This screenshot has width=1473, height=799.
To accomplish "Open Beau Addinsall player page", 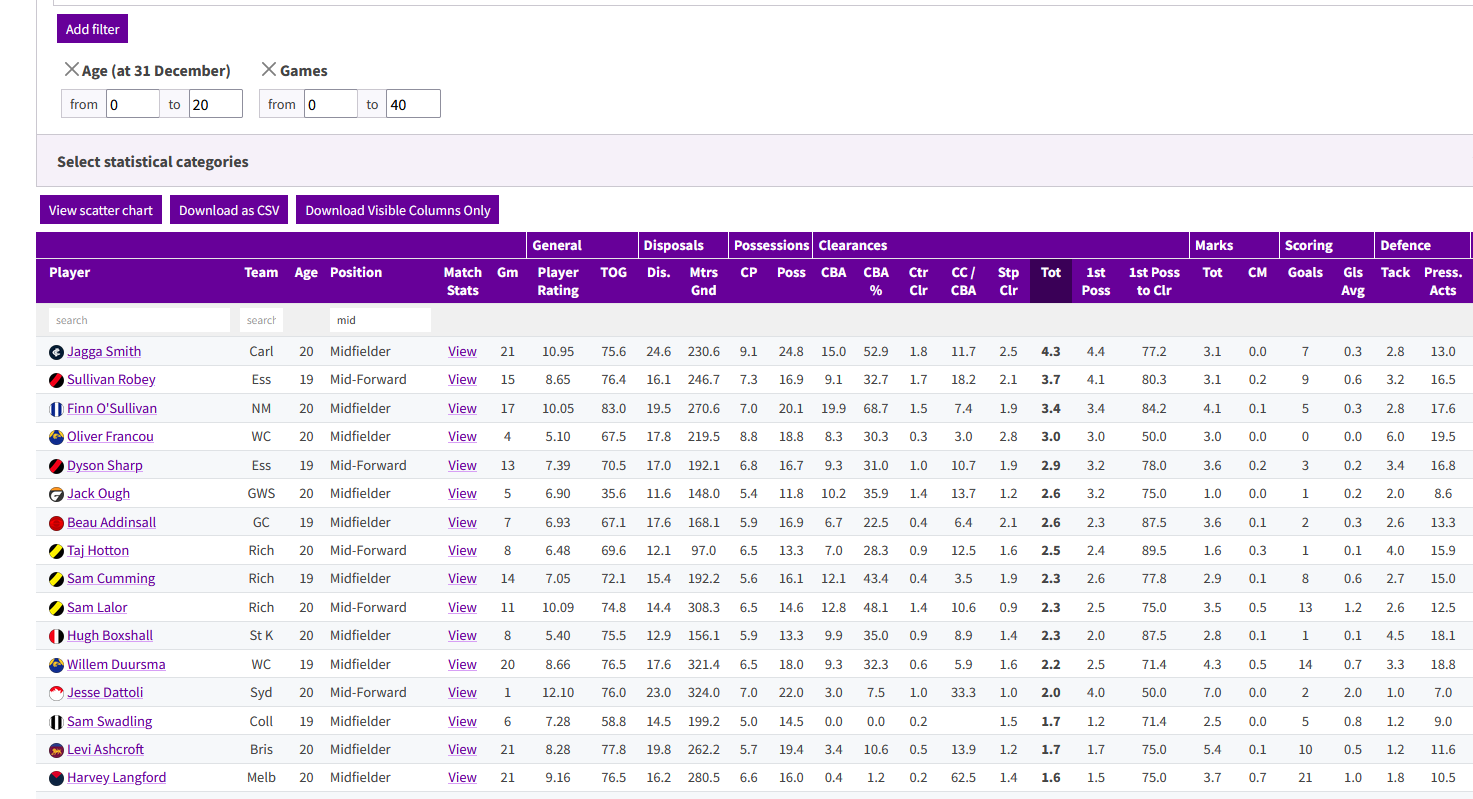I will coord(111,523).
